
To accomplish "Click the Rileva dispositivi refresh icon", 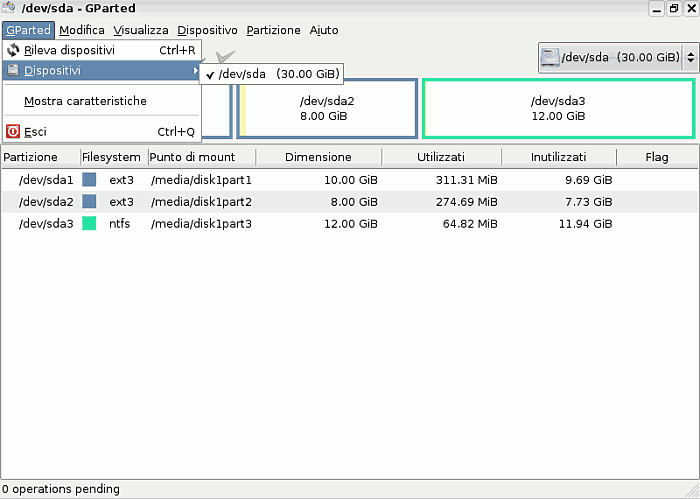I will (x=13, y=49).
